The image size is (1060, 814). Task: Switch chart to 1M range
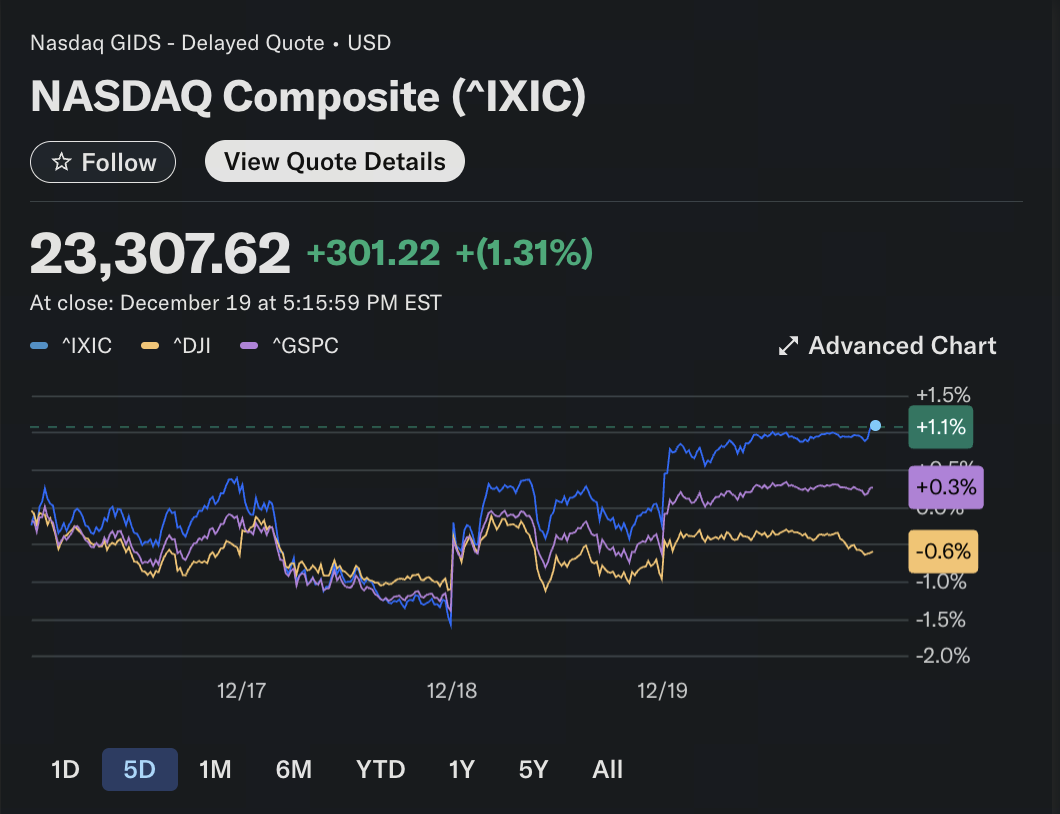pos(215,769)
